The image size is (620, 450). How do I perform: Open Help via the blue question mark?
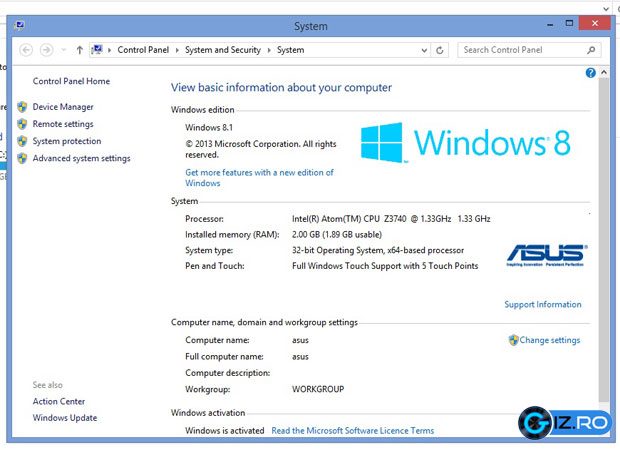coord(590,73)
